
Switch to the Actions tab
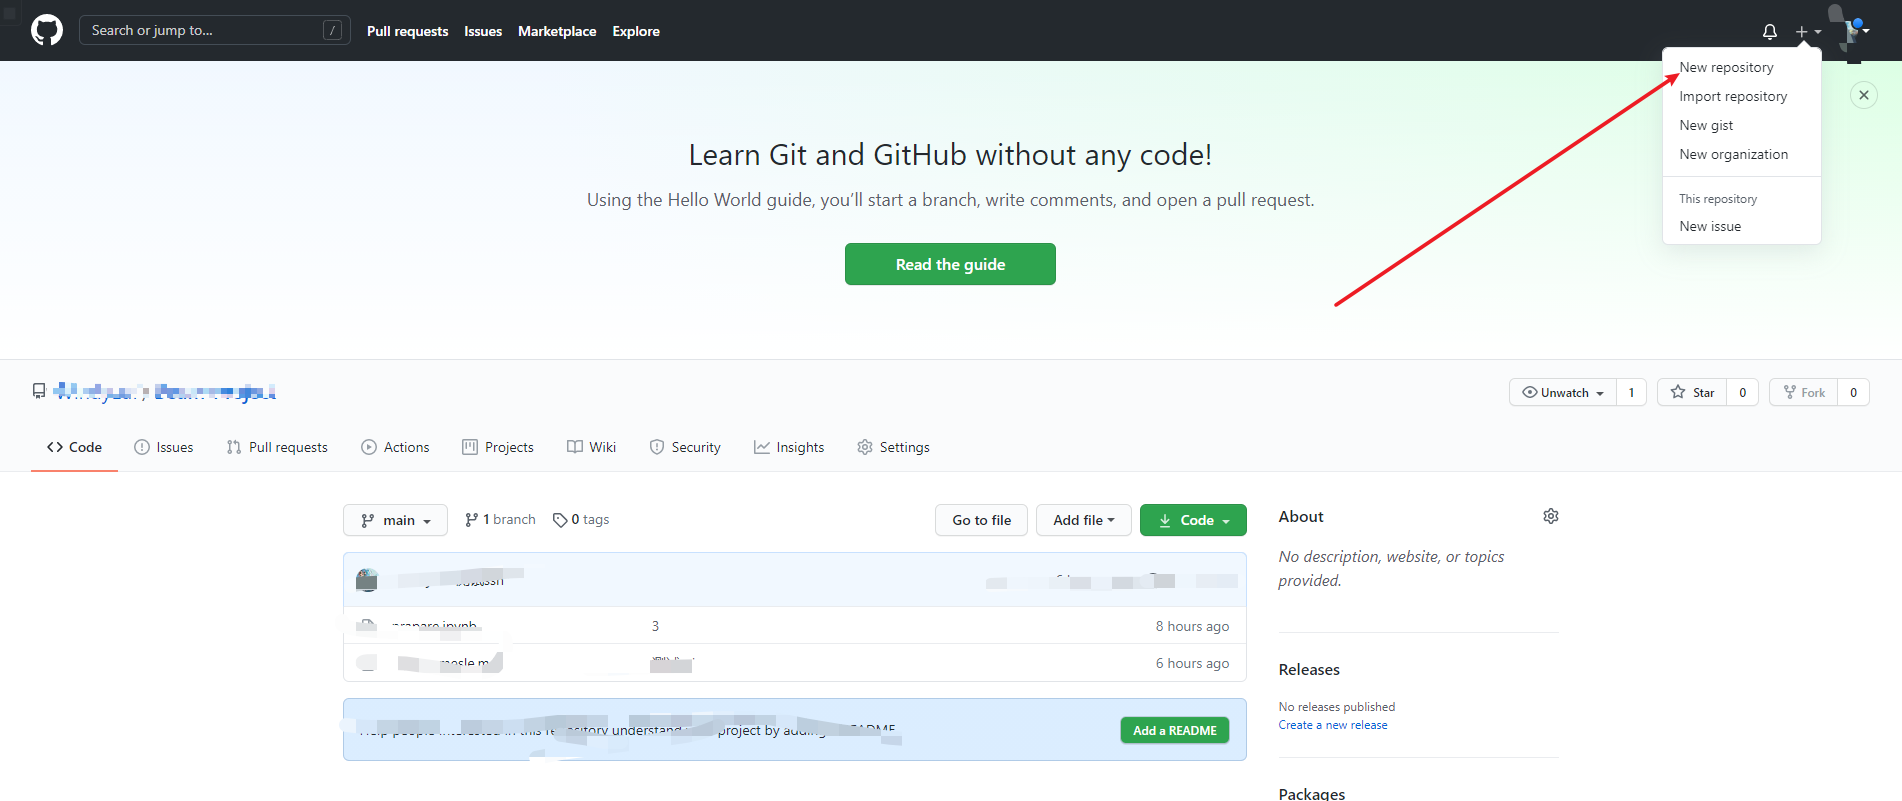(x=395, y=447)
